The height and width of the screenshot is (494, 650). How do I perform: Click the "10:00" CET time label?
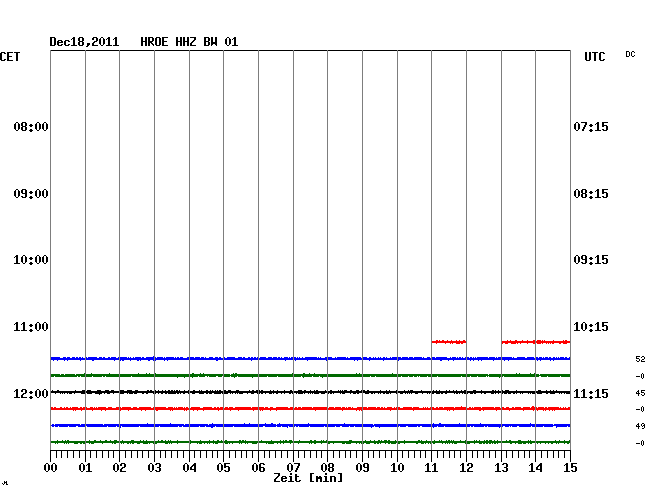click(x=31, y=260)
